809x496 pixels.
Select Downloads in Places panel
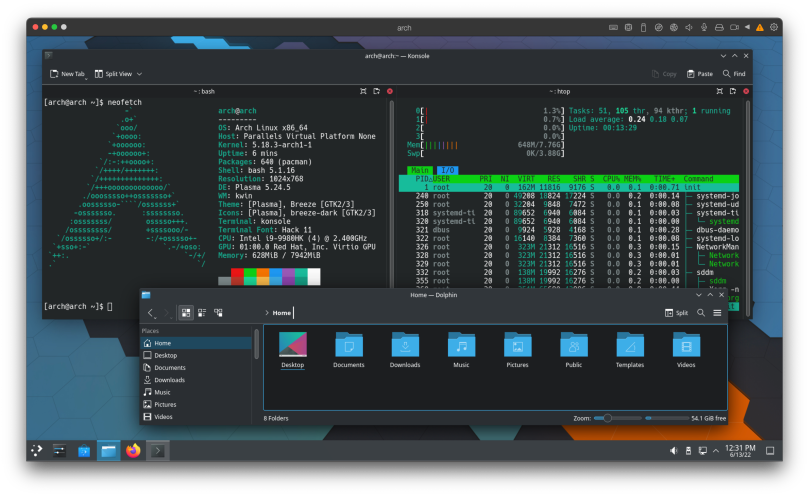point(196,380)
